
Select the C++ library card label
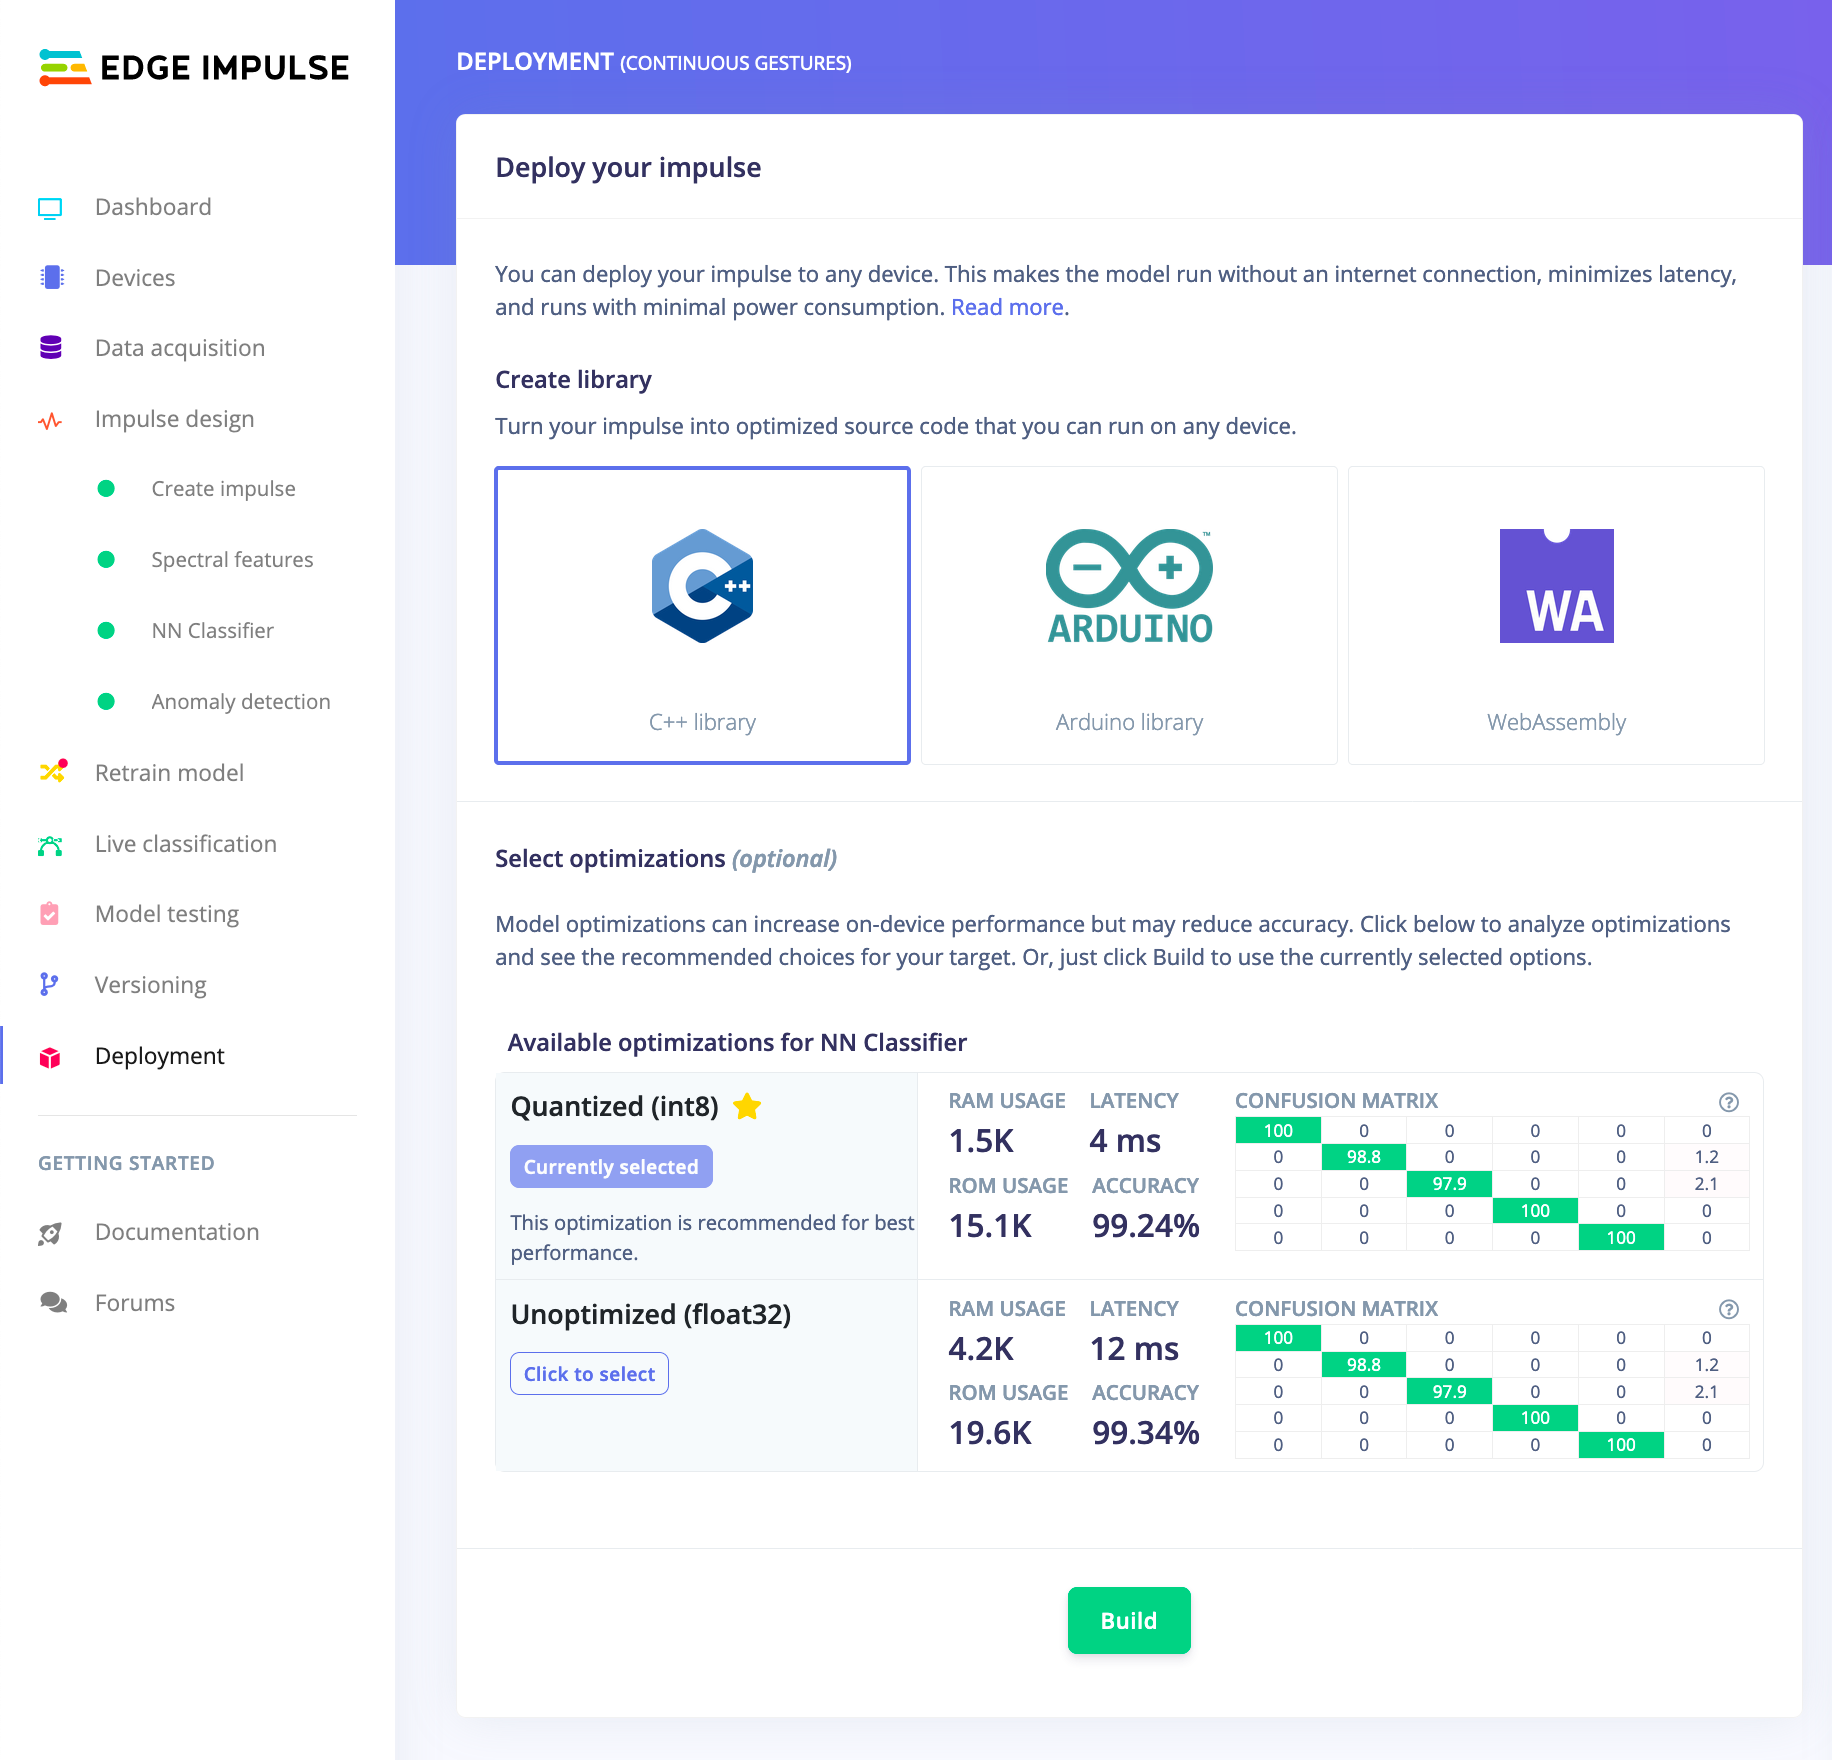[x=702, y=722]
